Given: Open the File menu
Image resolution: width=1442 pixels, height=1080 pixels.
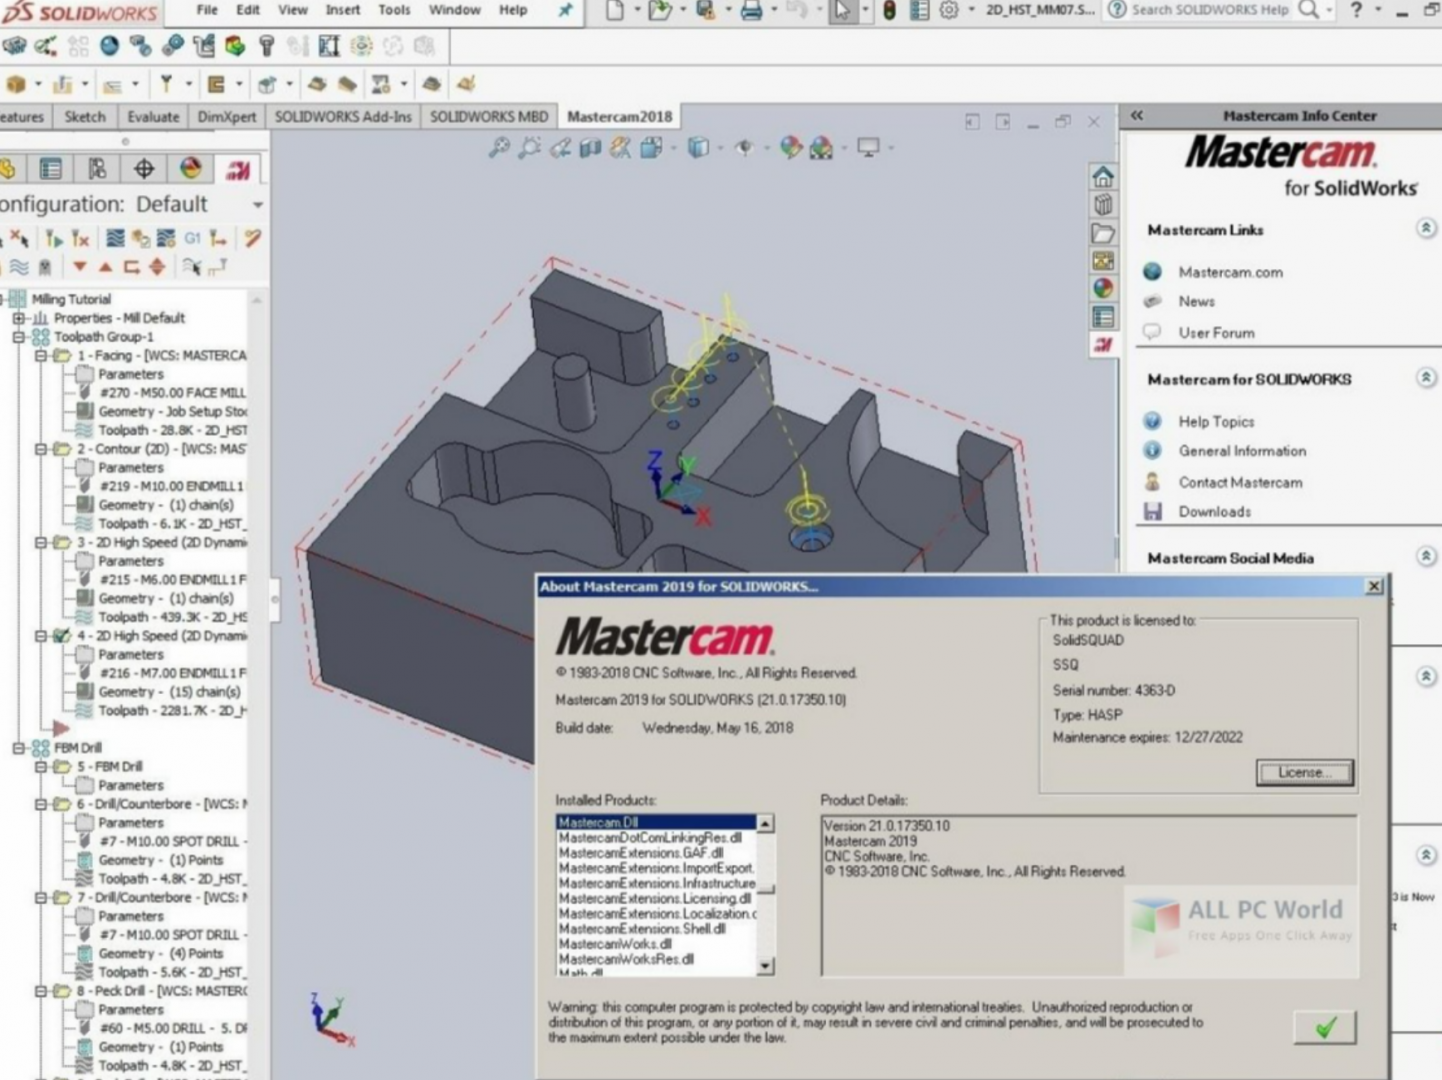Looking at the screenshot, I should 207,10.
